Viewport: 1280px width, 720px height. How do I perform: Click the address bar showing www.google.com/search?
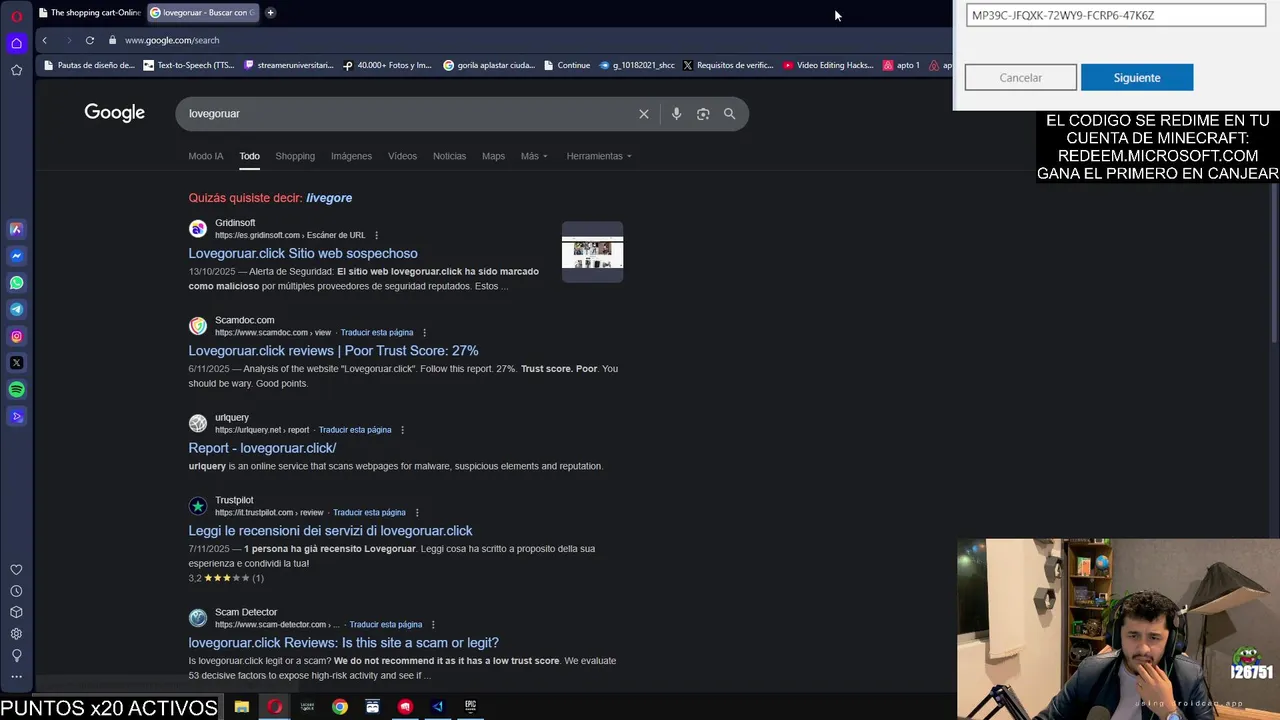tap(172, 40)
